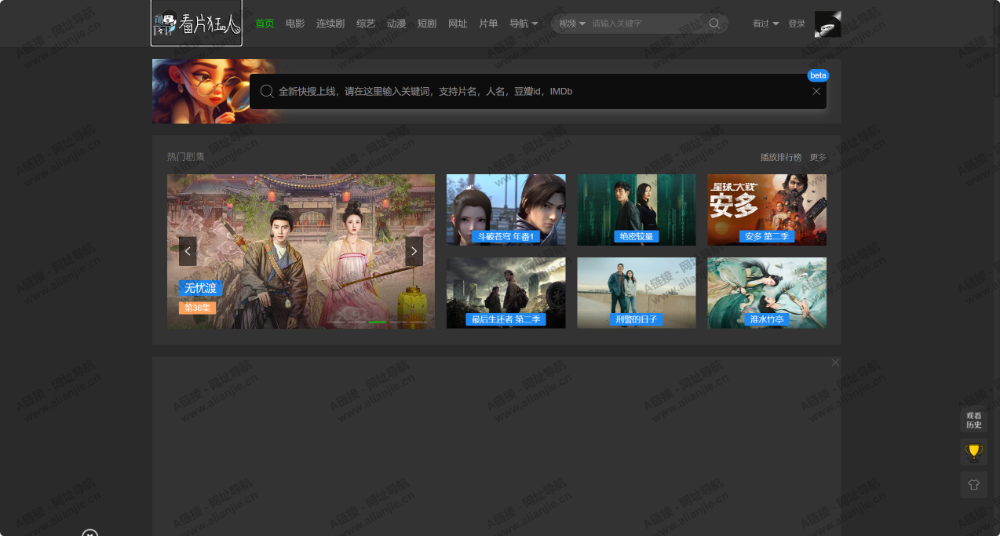Click the header search magnifier icon
Image resolution: width=1000 pixels, height=536 pixels.
(715, 24)
